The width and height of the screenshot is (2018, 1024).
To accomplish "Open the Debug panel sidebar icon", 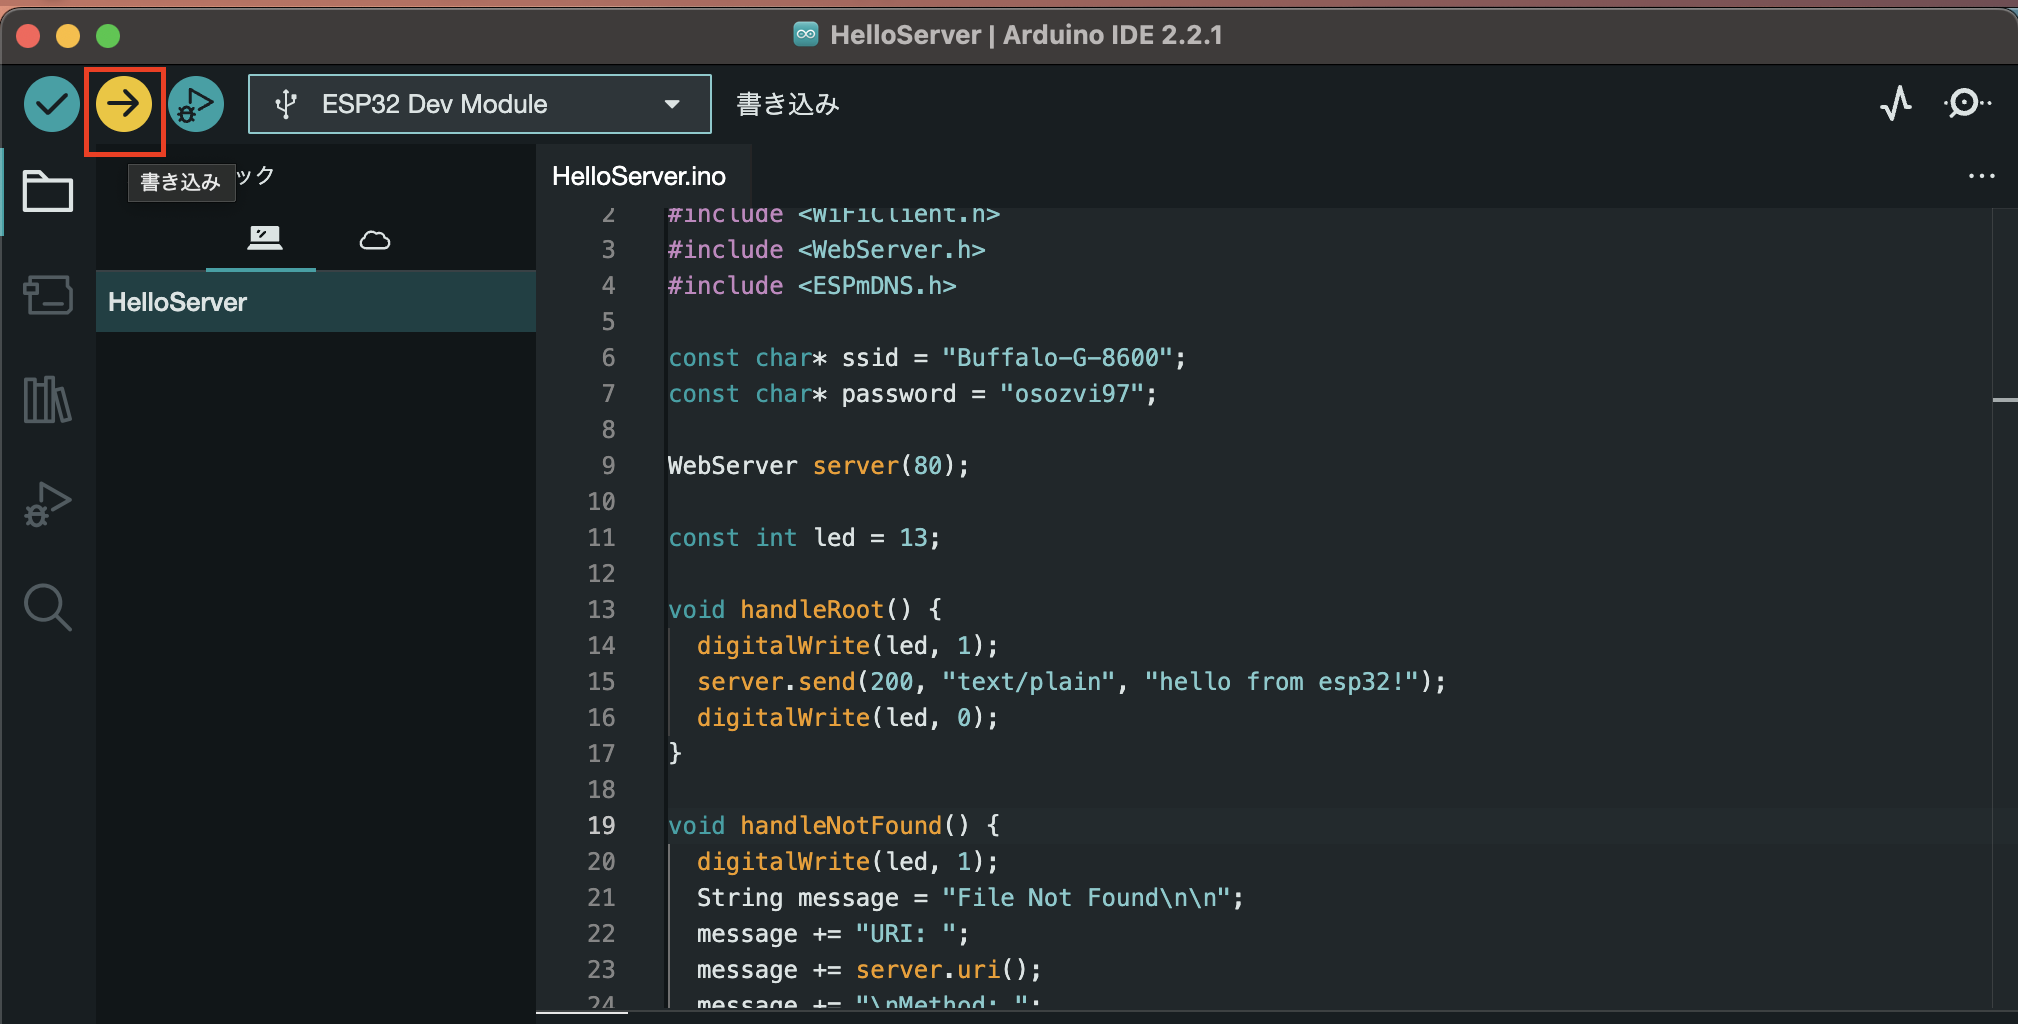I will click(47, 503).
